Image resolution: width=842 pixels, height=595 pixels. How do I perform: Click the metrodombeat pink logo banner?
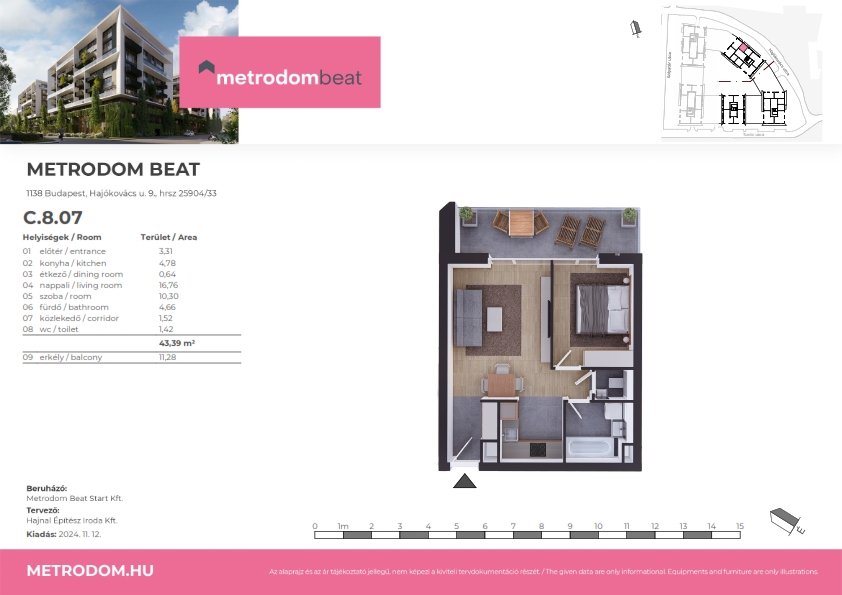coord(280,72)
